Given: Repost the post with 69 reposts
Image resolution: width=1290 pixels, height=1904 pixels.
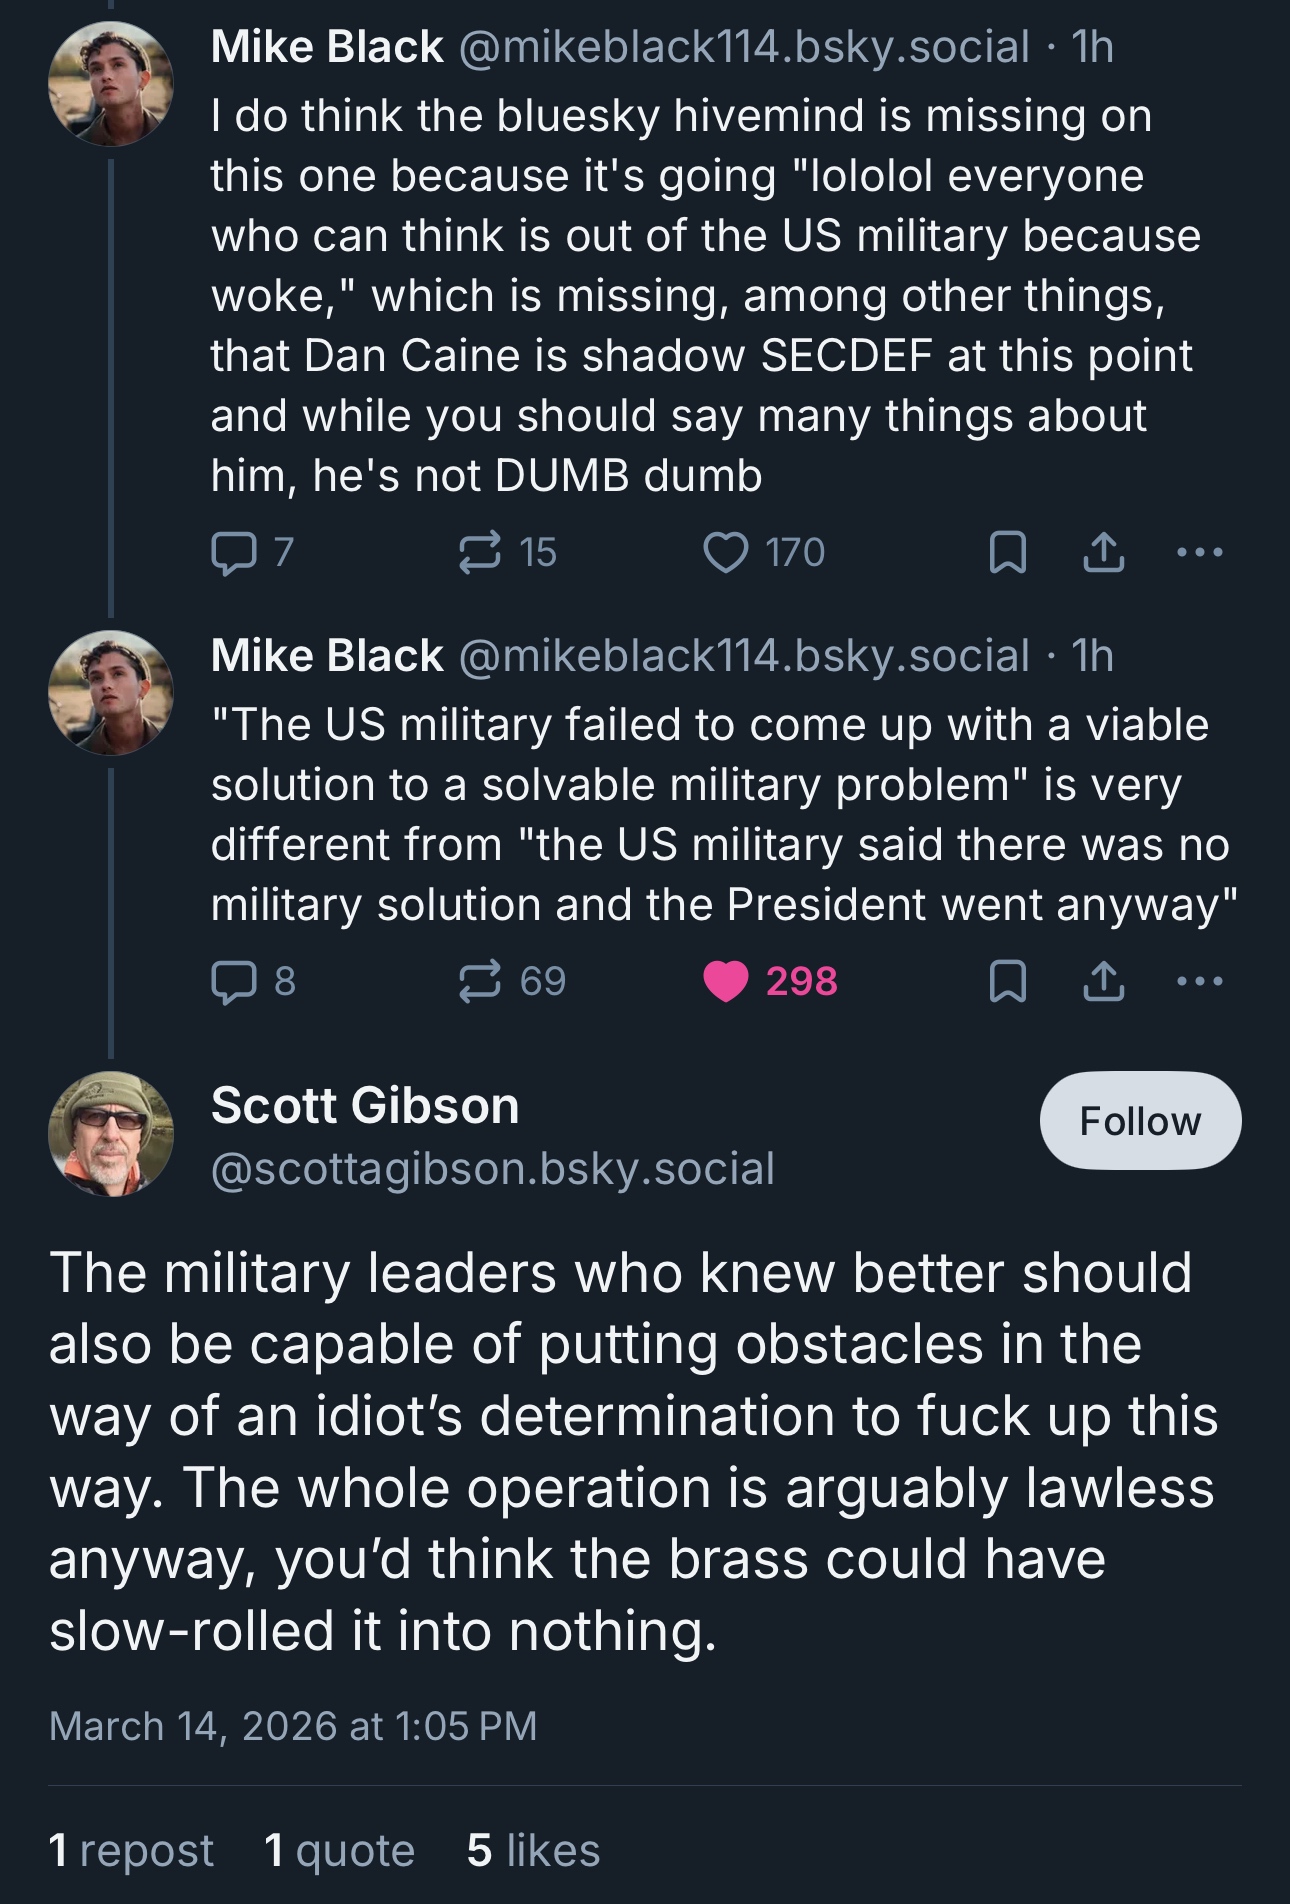Looking at the screenshot, I should (x=480, y=981).
